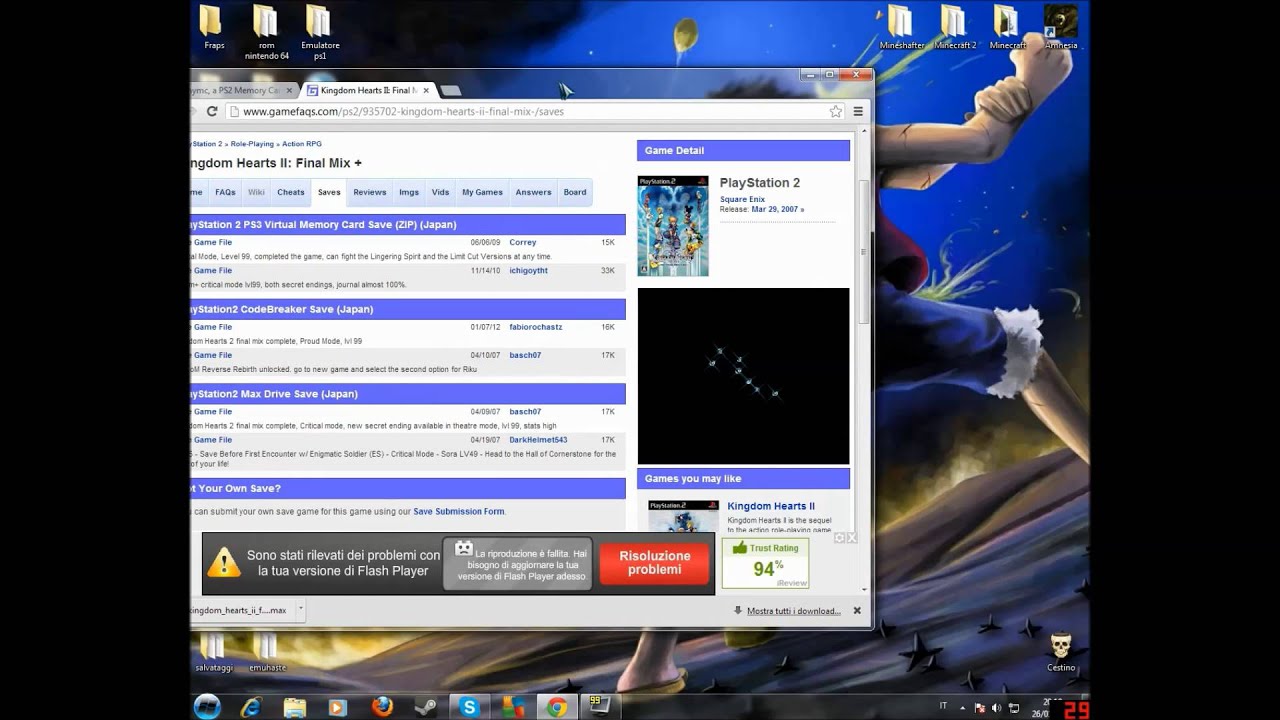Open the Board tab

pyautogui.click(x=575, y=192)
